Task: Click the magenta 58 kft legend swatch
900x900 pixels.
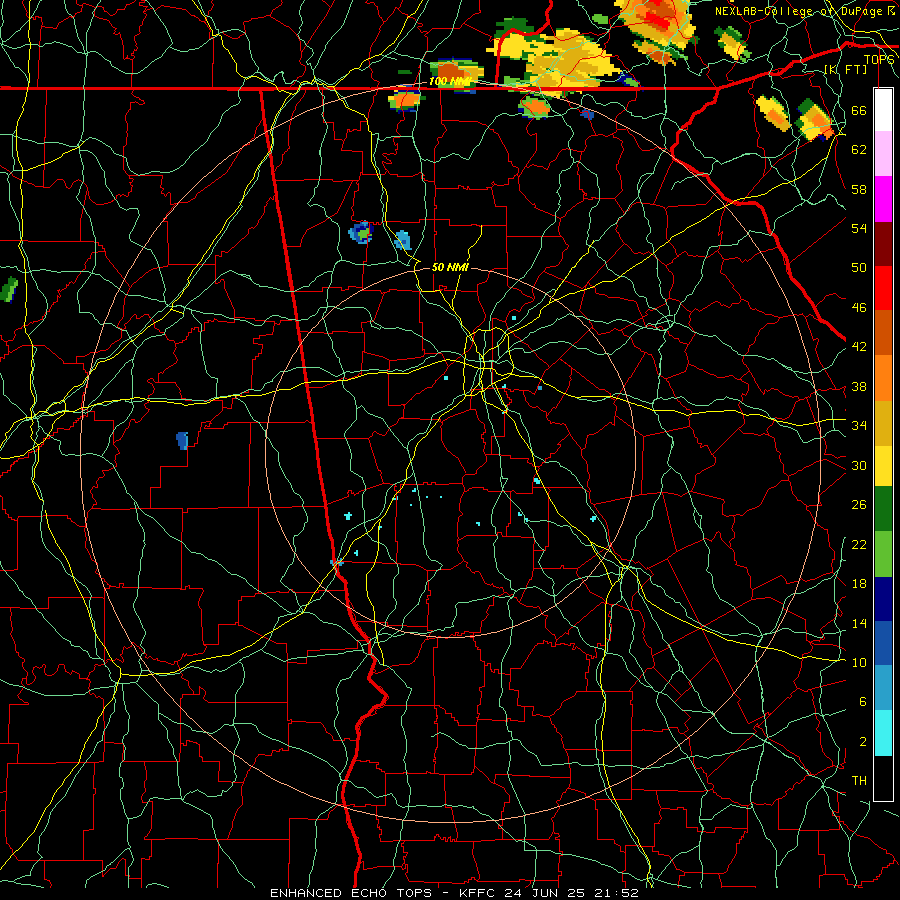Action: pos(883,199)
